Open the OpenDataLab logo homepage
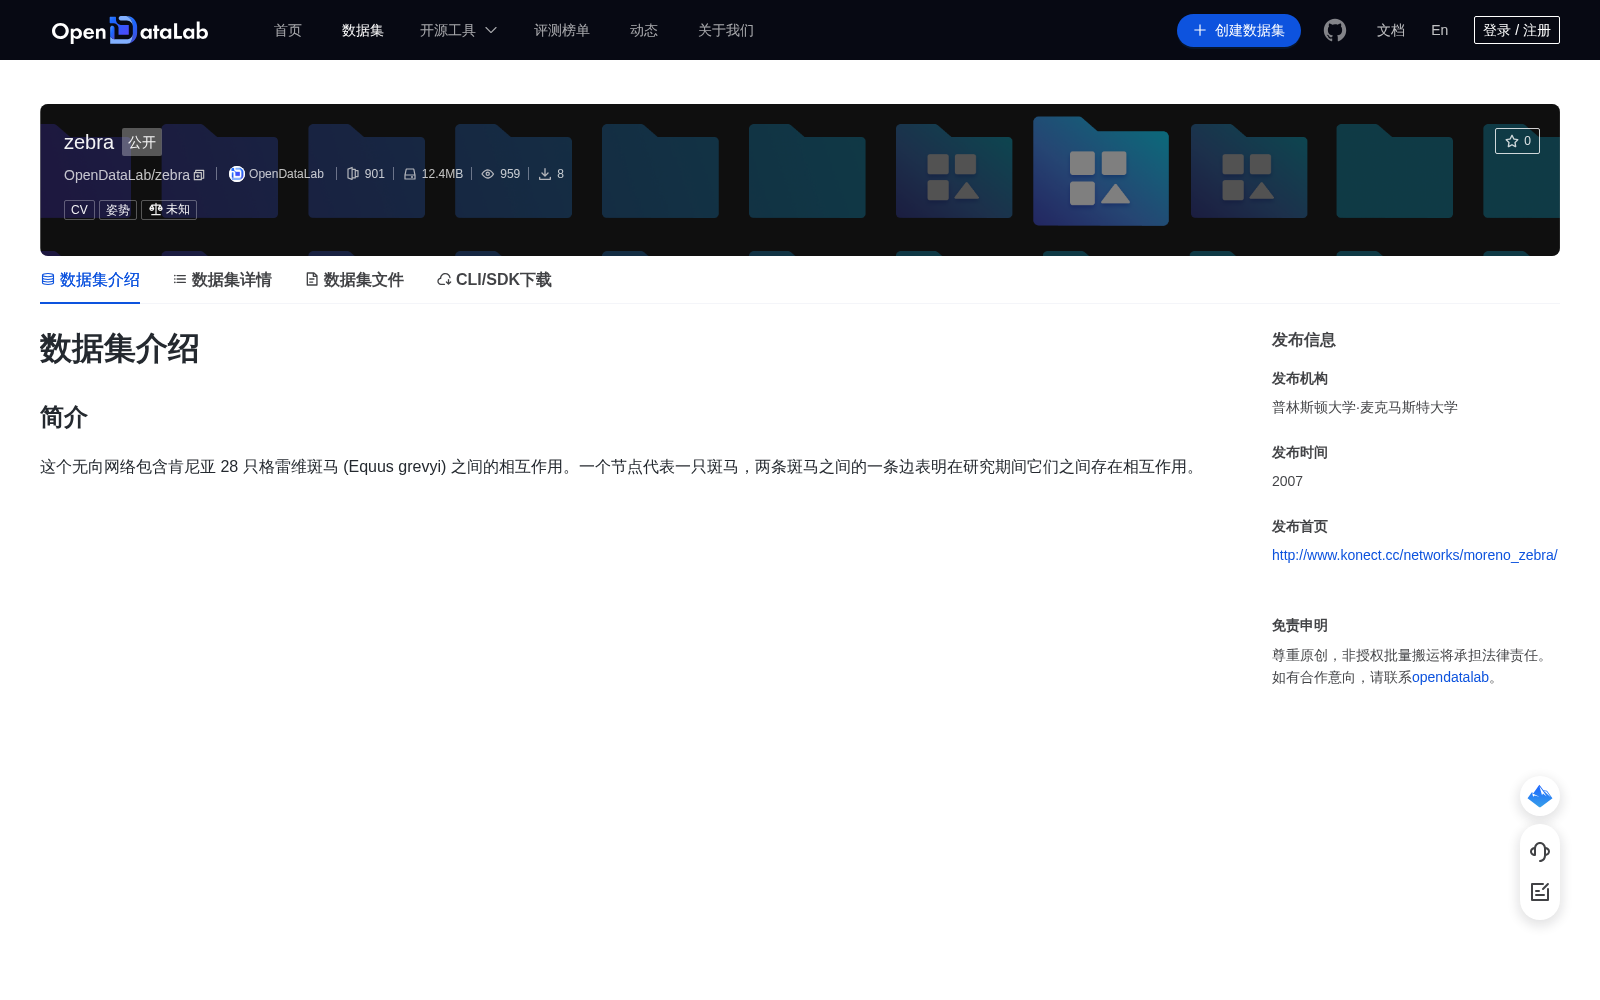Image resolution: width=1600 pixels, height=1000 pixels. (130, 30)
